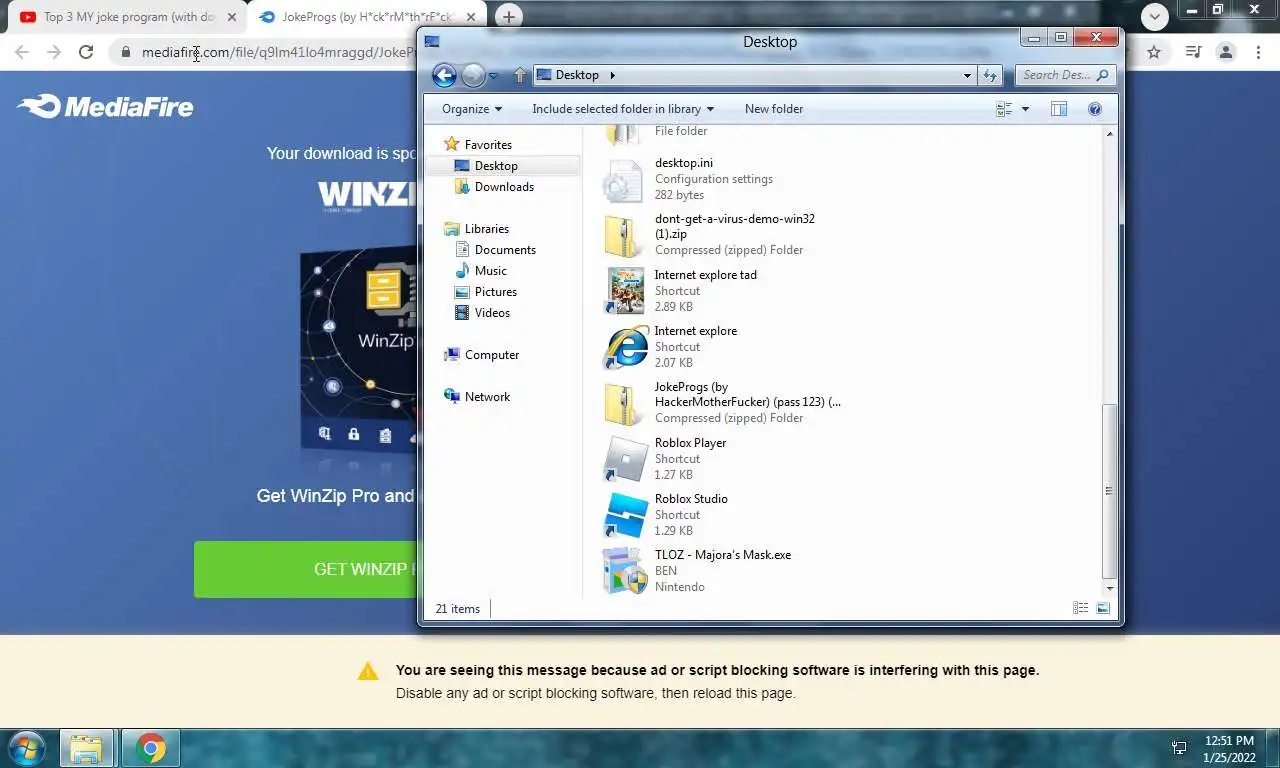Click the 'Roblox Studio' file name text

(691, 499)
